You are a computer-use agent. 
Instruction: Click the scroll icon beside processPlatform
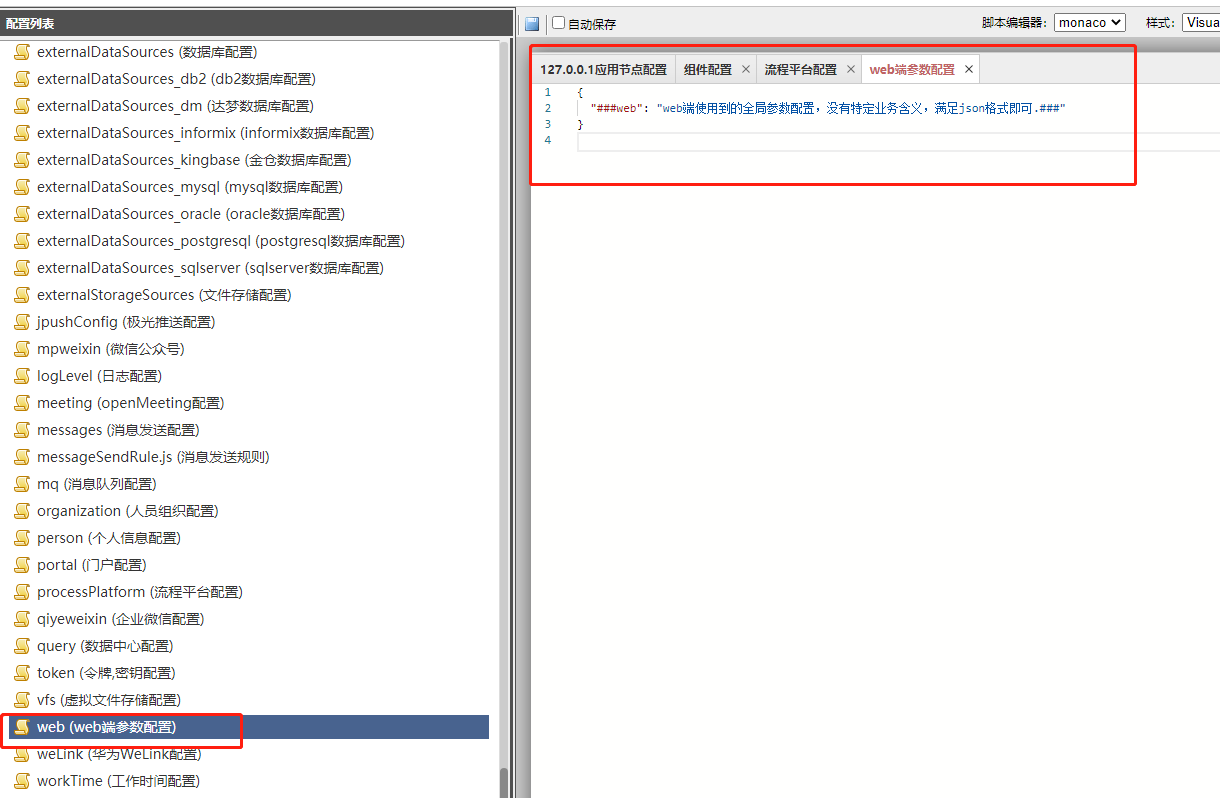(22, 592)
